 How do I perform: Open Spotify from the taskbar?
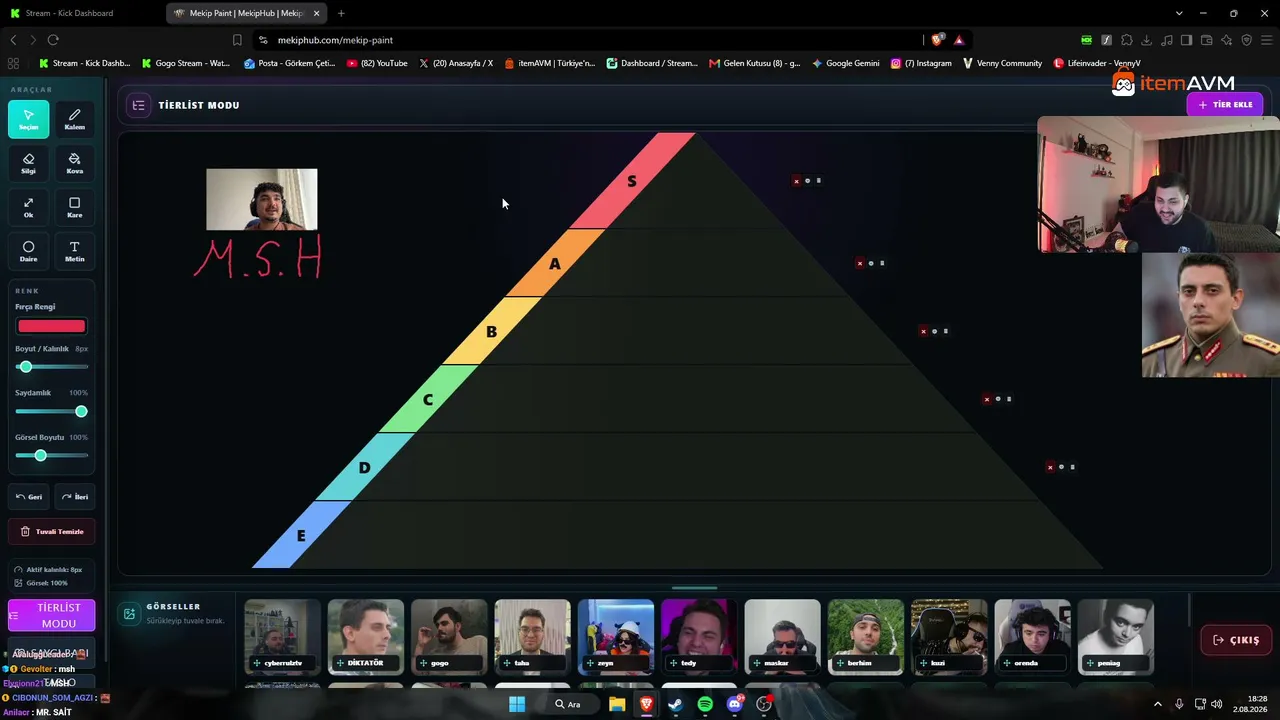(705, 704)
